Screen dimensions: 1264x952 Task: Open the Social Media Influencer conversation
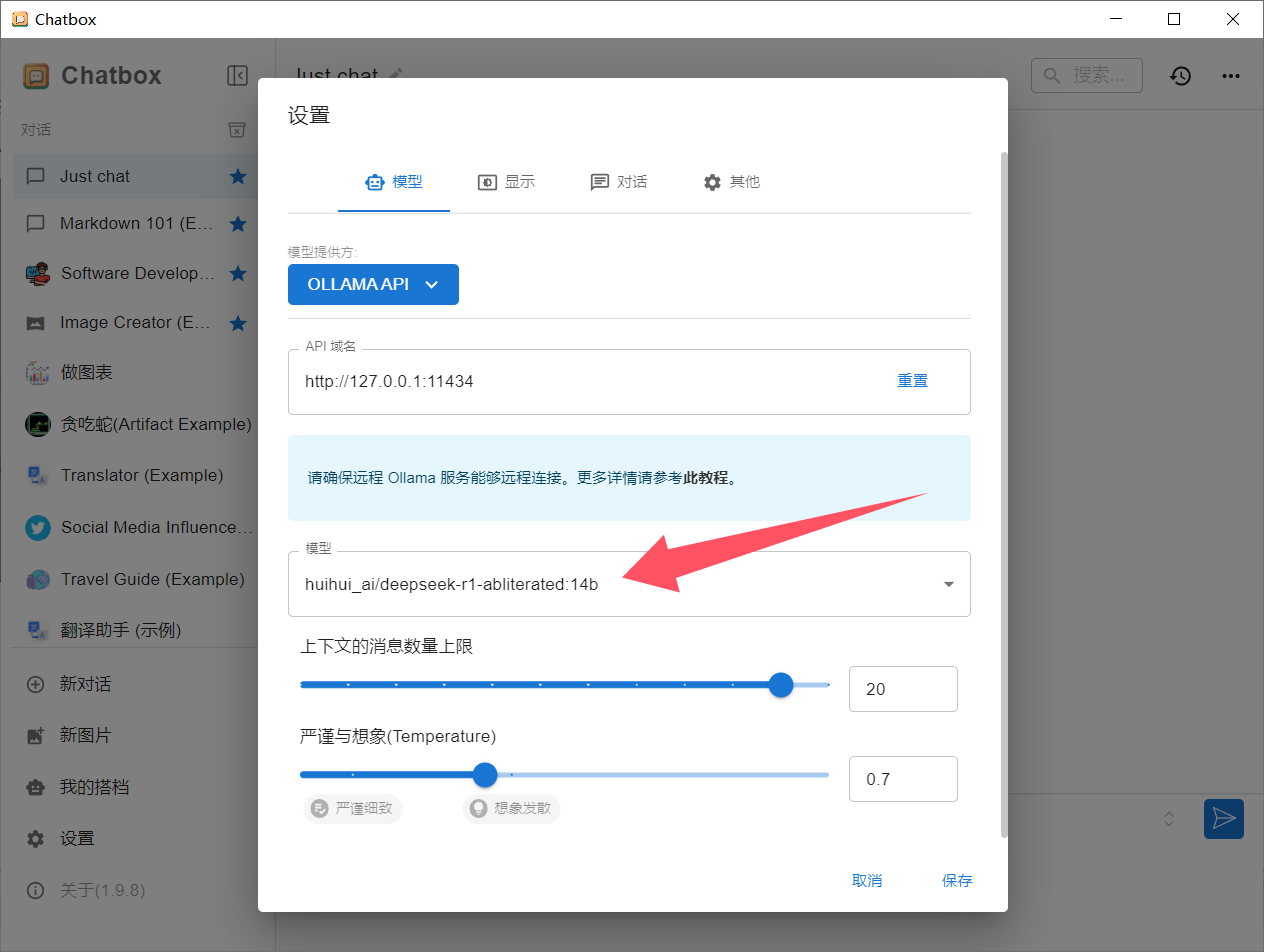(x=138, y=527)
